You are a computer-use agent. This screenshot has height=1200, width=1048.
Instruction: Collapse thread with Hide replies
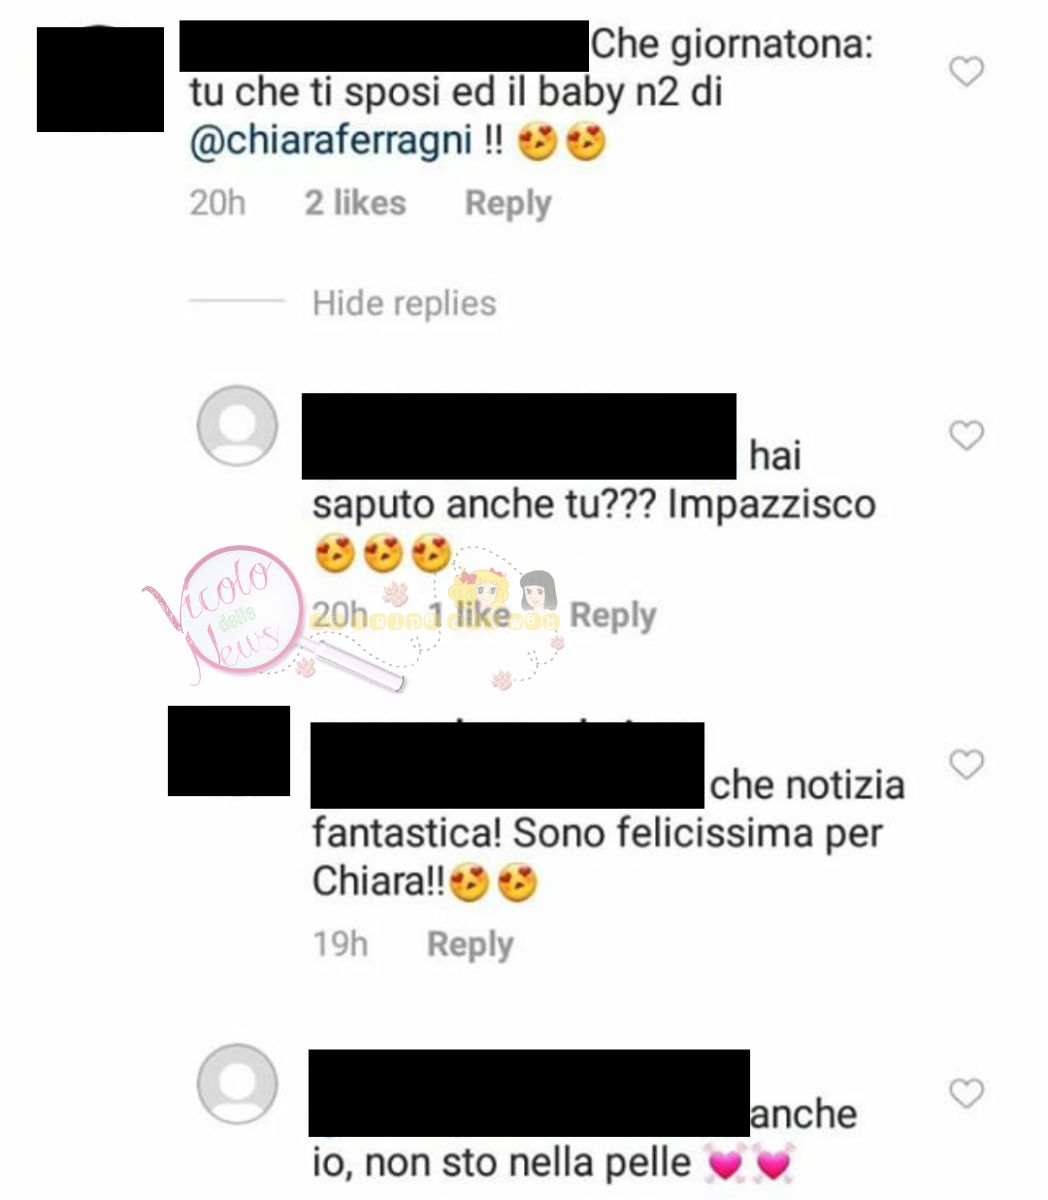404,303
